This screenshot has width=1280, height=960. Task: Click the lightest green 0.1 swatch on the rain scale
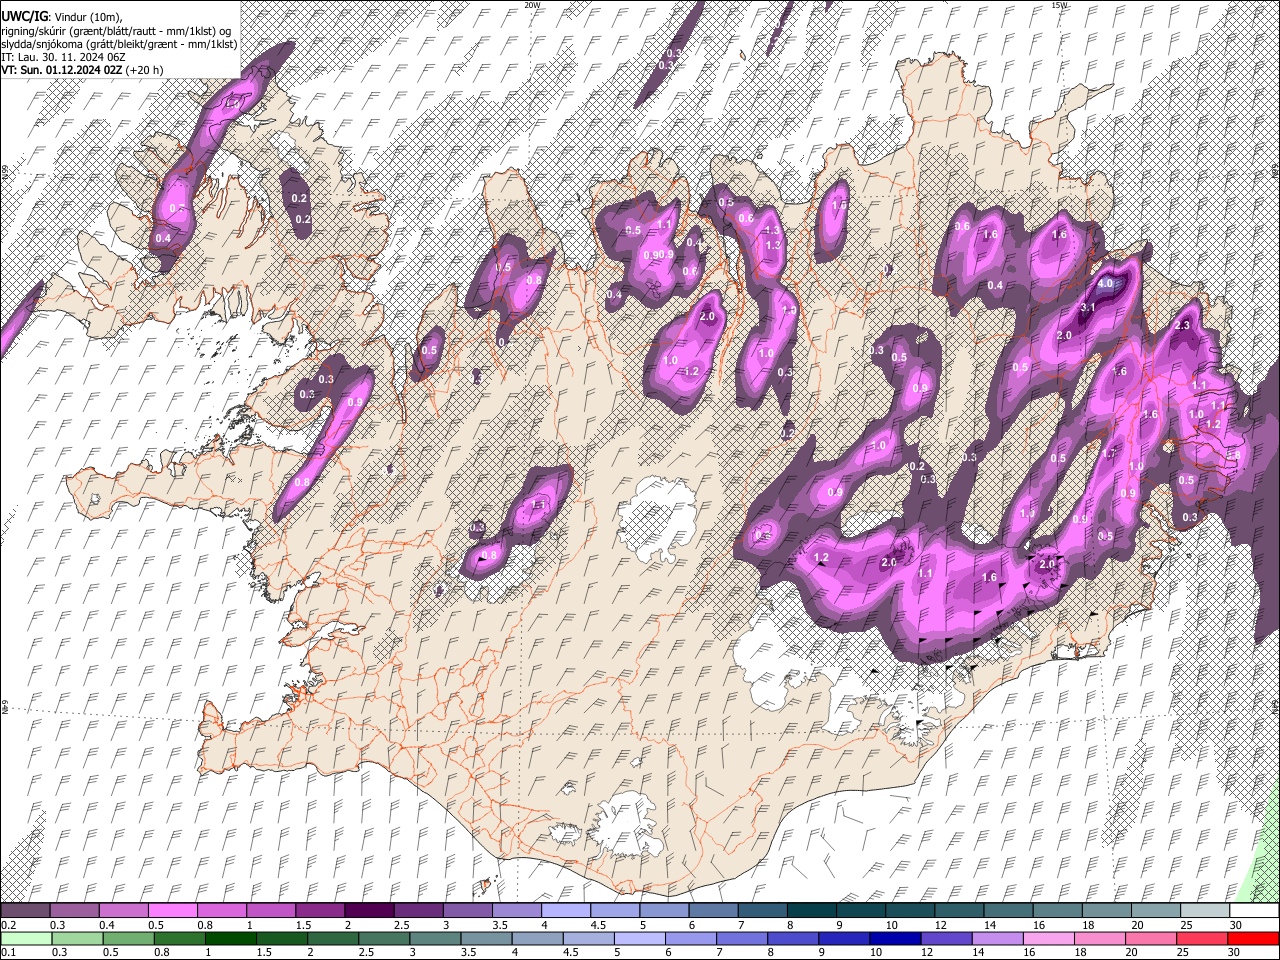tap(25, 938)
